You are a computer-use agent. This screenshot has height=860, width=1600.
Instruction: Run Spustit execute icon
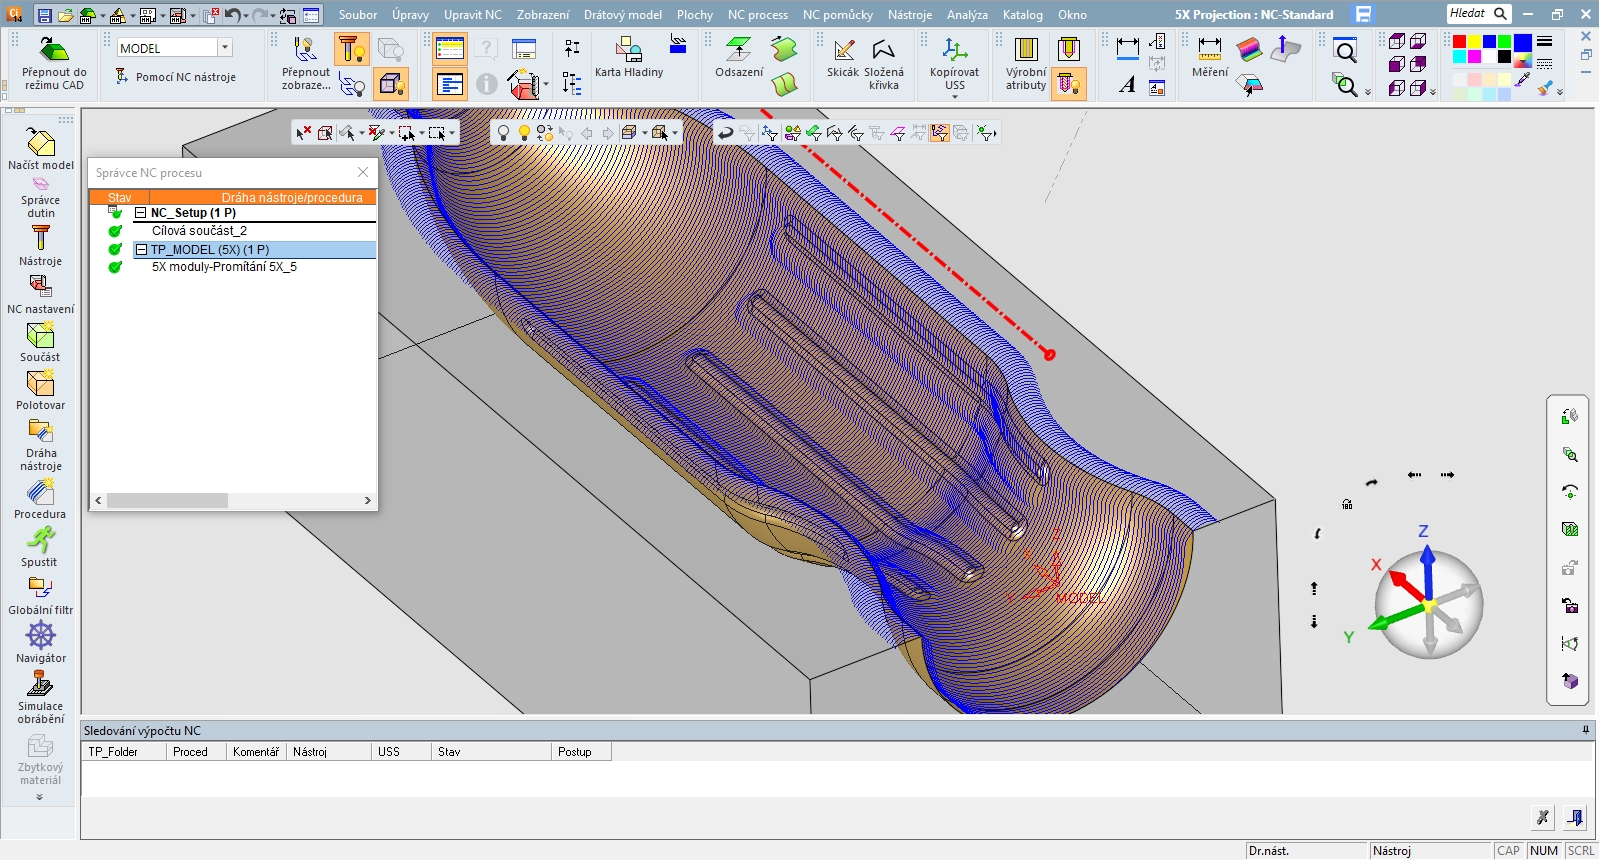40,541
